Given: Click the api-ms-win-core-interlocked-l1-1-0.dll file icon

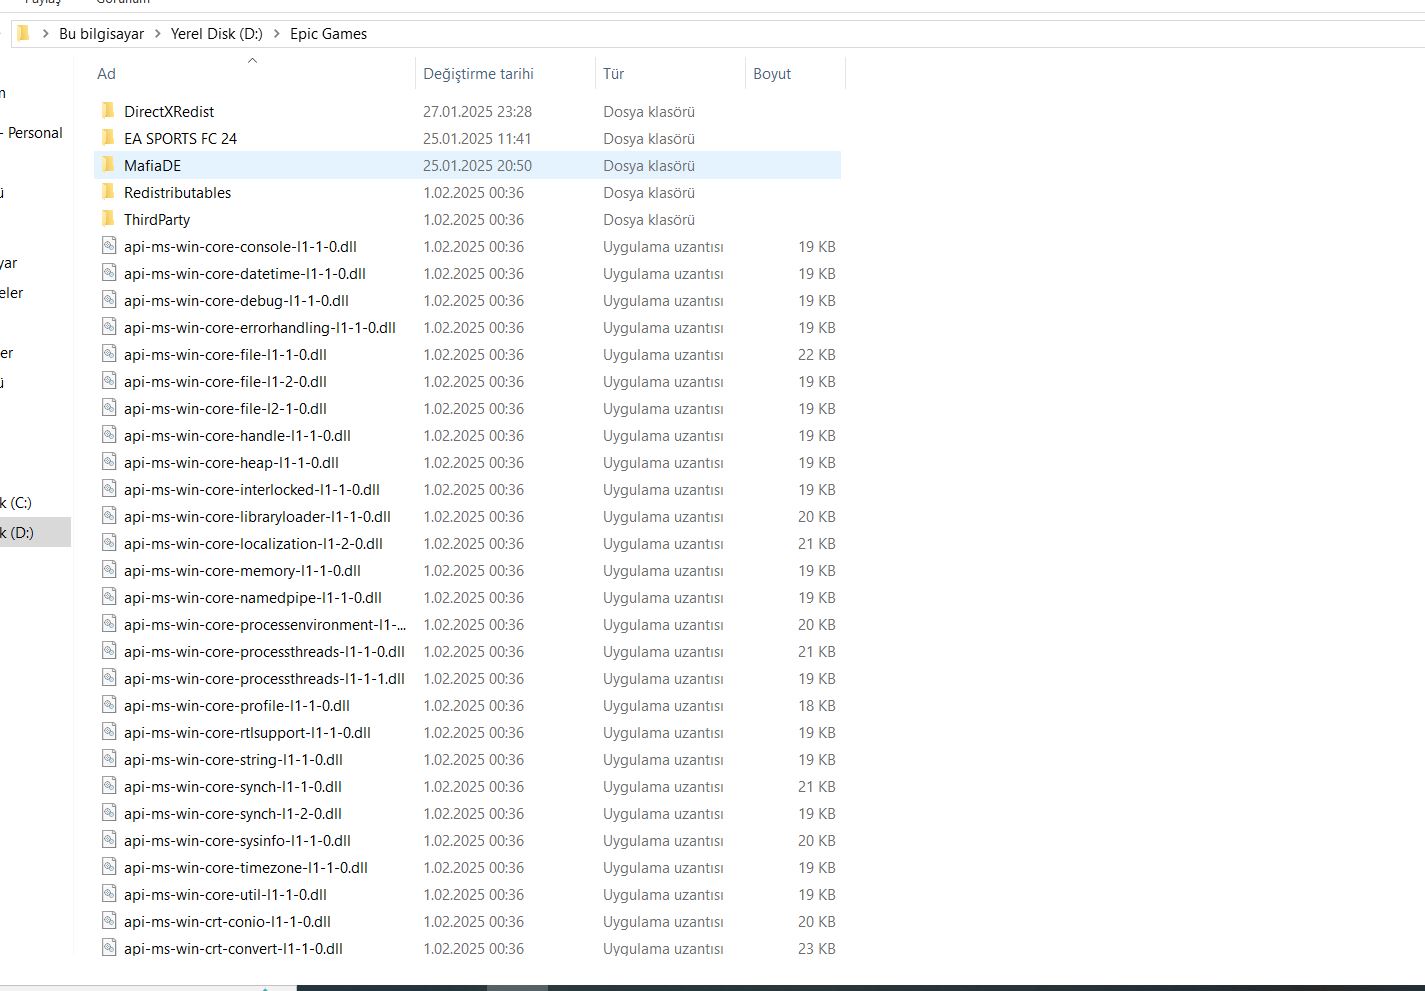Looking at the screenshot, I should tap(108, 489).
